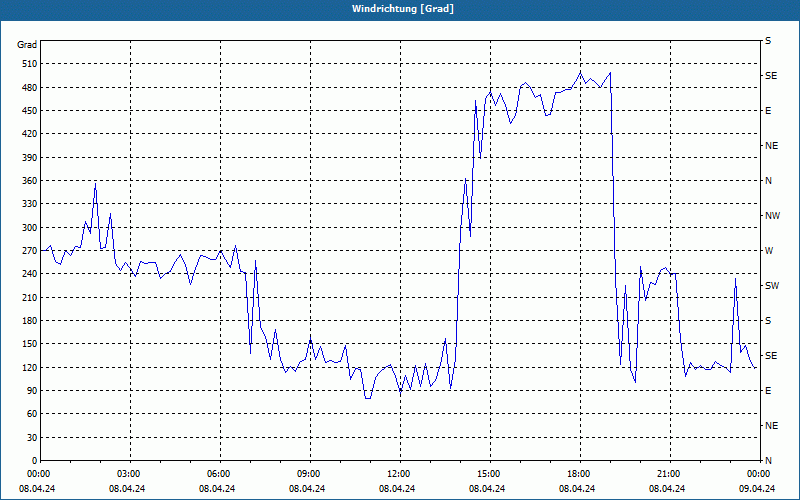
Task: Click the "Grad" unit label on the y-axis
Action: coord(27,45)
